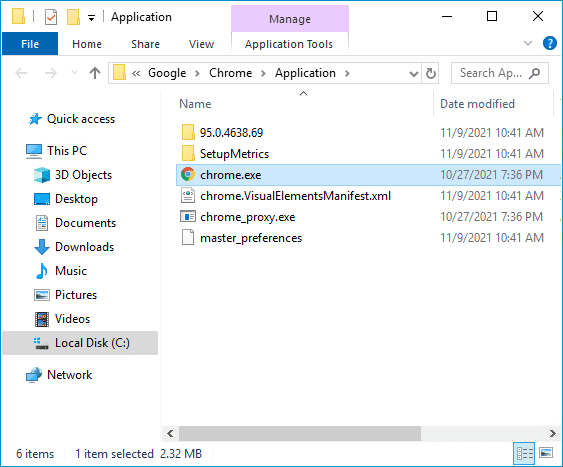The image size is (563, 467).
Task: Switch to Details view in status bar
Action: (524, 453)
